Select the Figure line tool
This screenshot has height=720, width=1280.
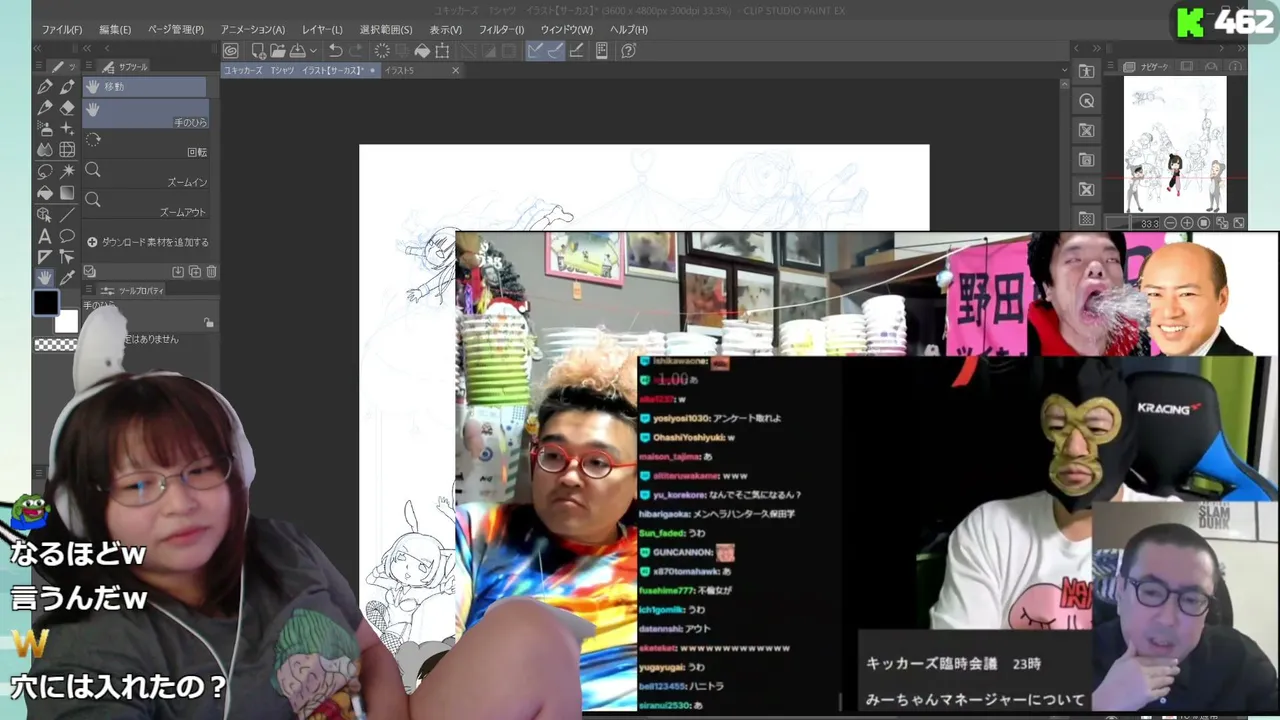(x=67, y=215)
